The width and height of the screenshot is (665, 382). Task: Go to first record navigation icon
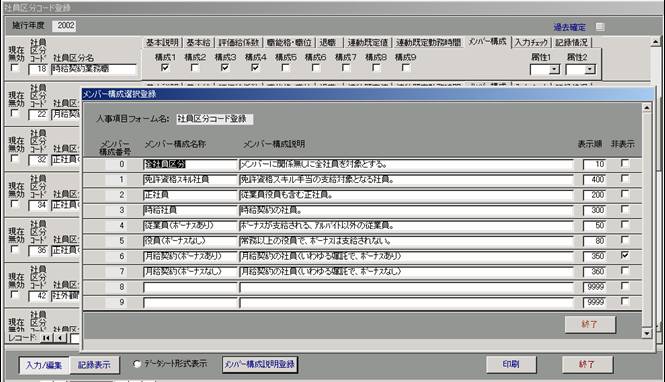[46, 338]
